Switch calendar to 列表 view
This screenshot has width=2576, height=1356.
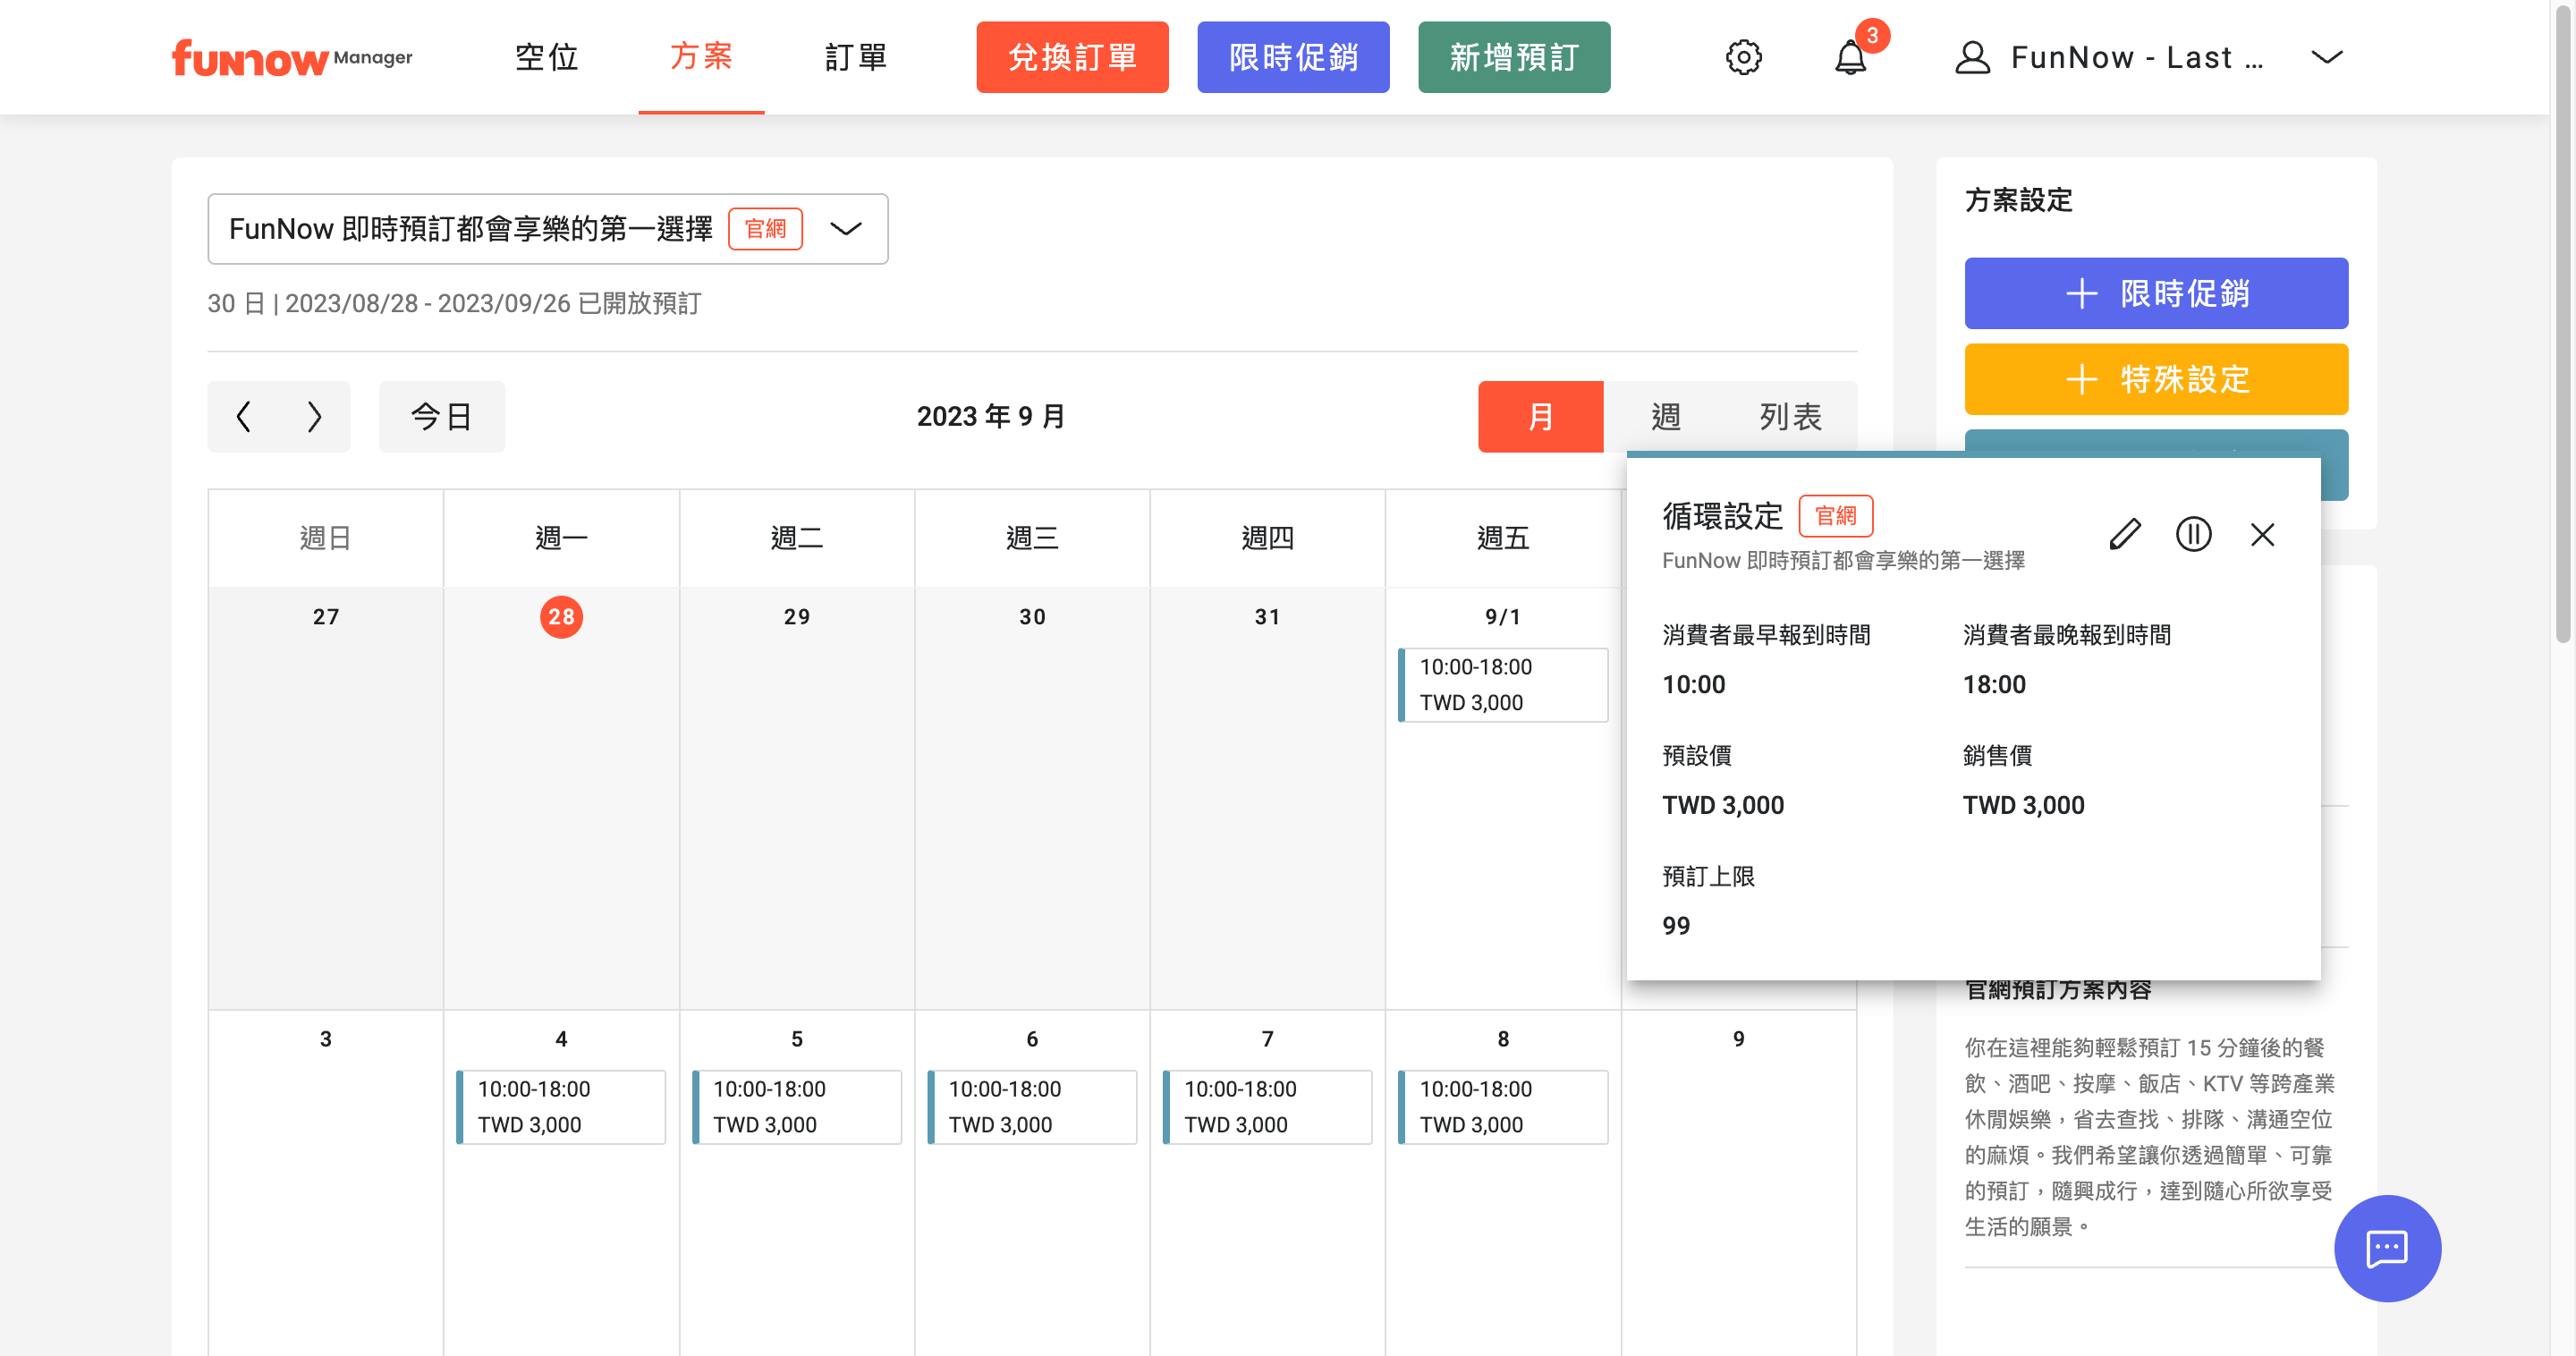[x=1790, y=416]
